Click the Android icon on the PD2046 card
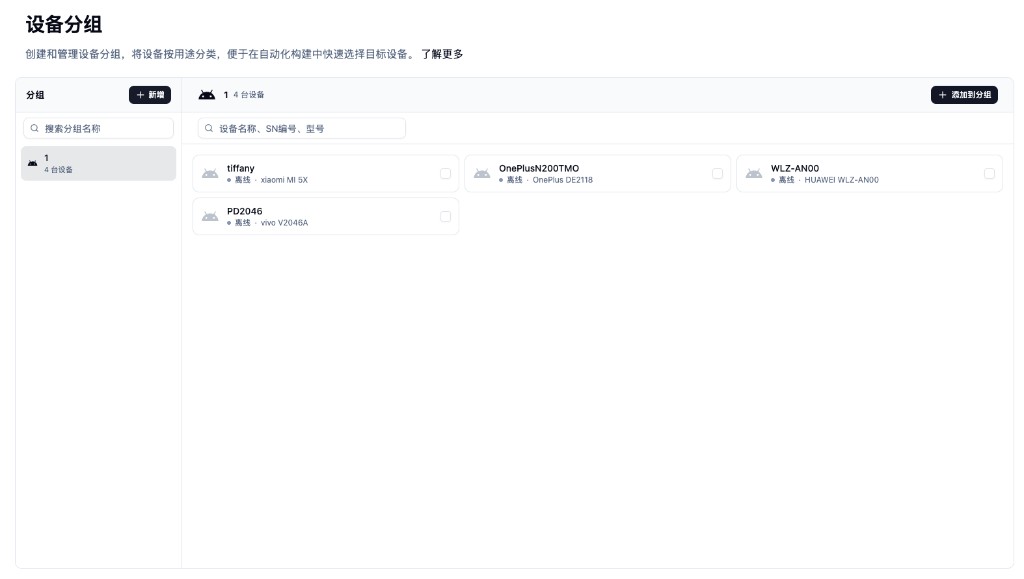This screenshot has width=1024, height=579. click(211, 216)
